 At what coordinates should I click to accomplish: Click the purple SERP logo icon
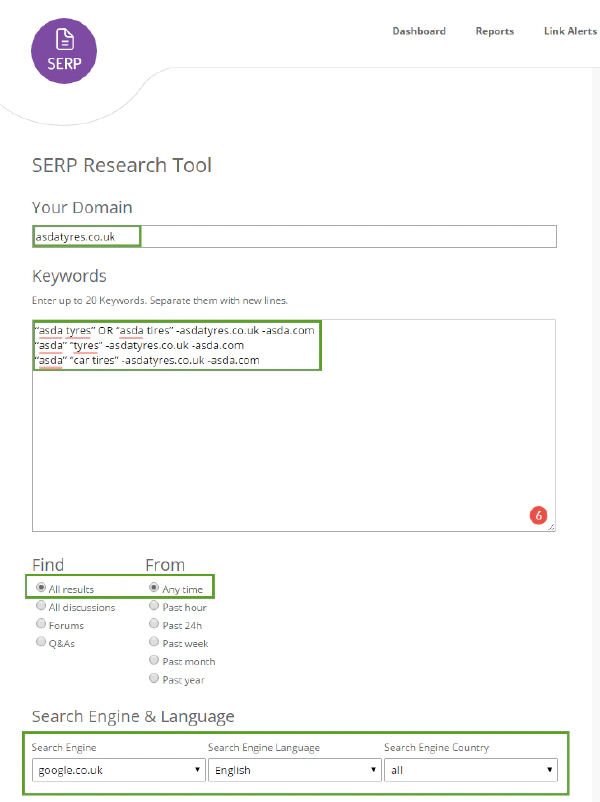coord(64,51)
